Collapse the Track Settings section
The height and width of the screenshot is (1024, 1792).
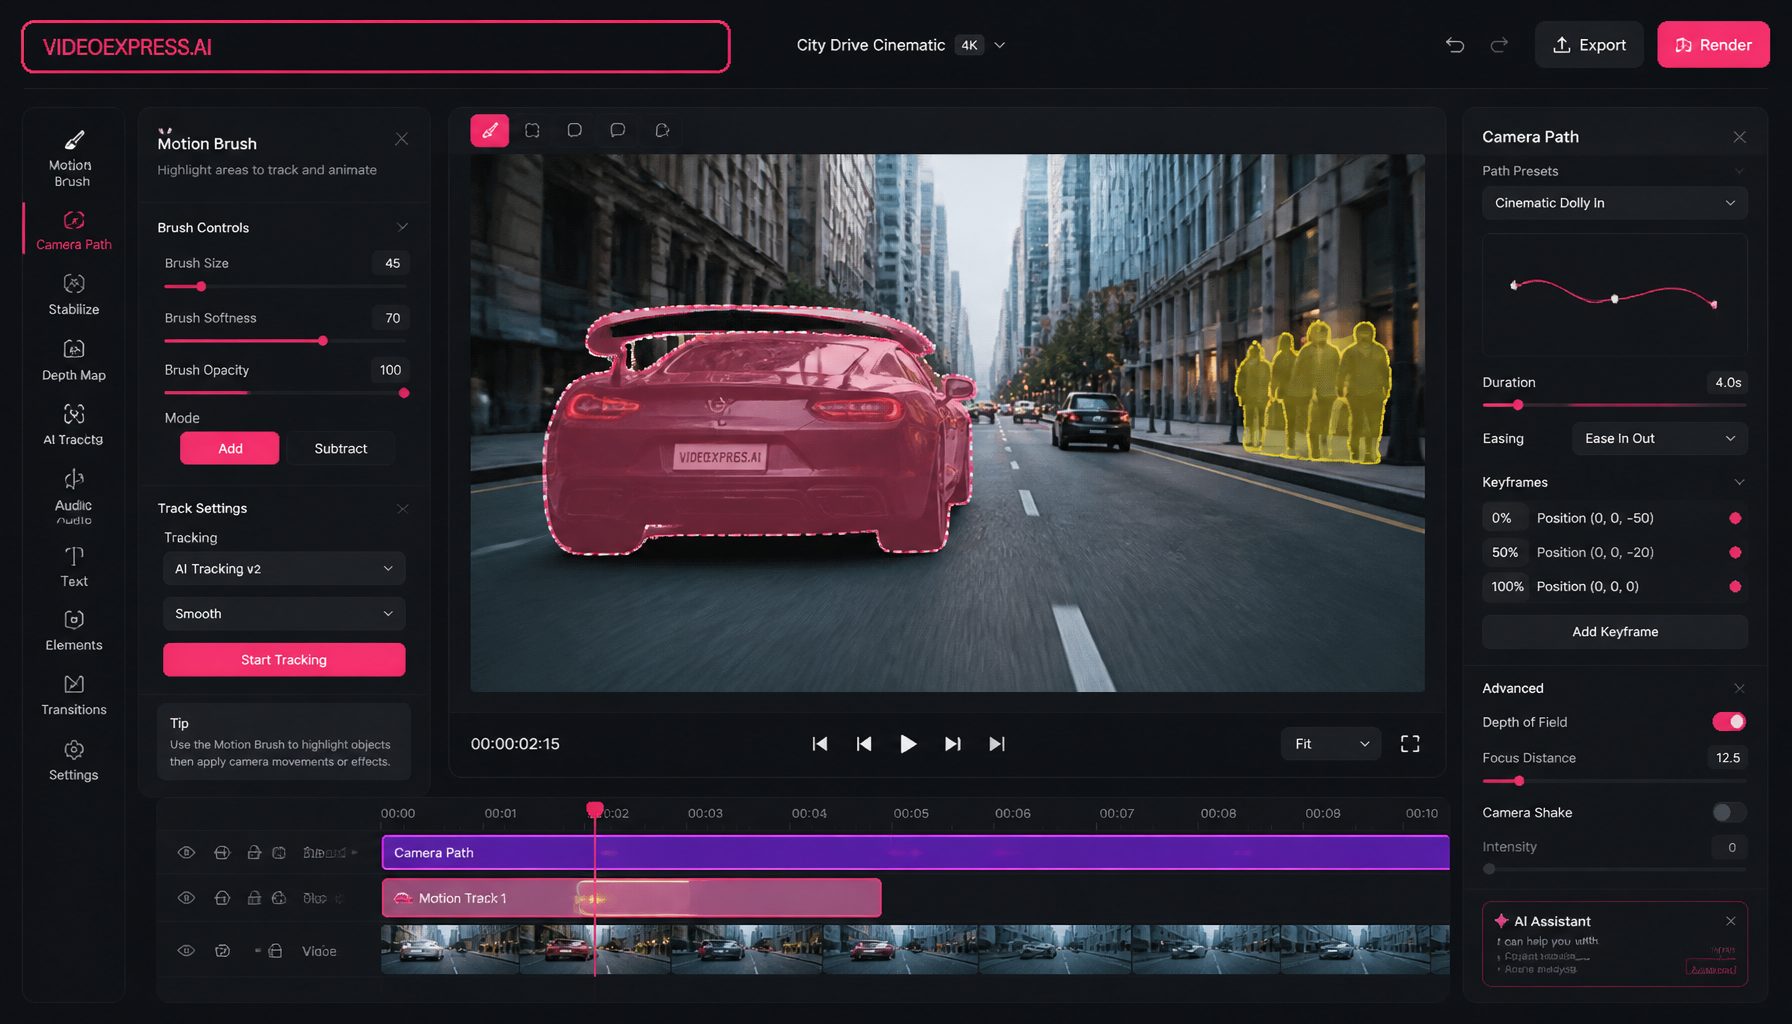click(x=402, y=508)
